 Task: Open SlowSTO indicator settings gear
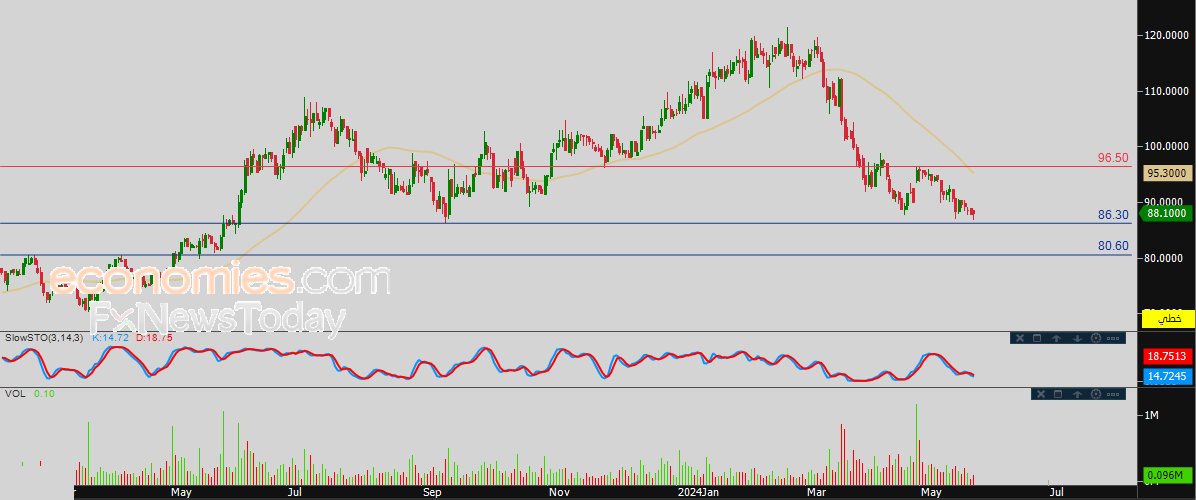1096,338
